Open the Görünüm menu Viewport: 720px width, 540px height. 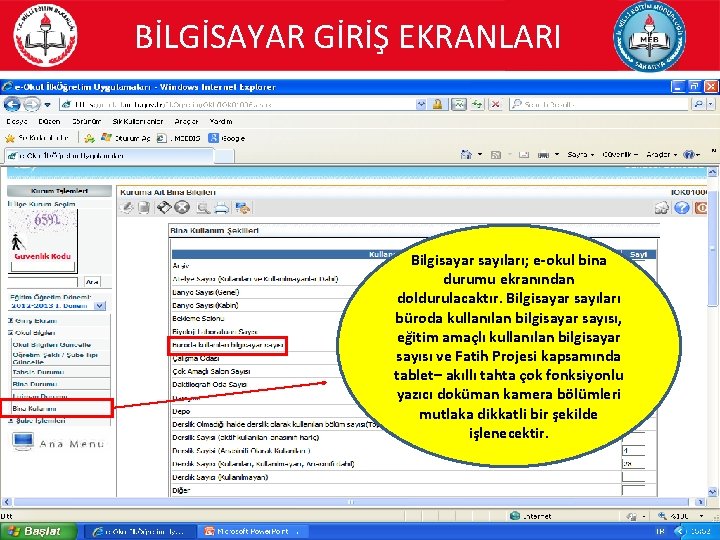coord(86,122)
